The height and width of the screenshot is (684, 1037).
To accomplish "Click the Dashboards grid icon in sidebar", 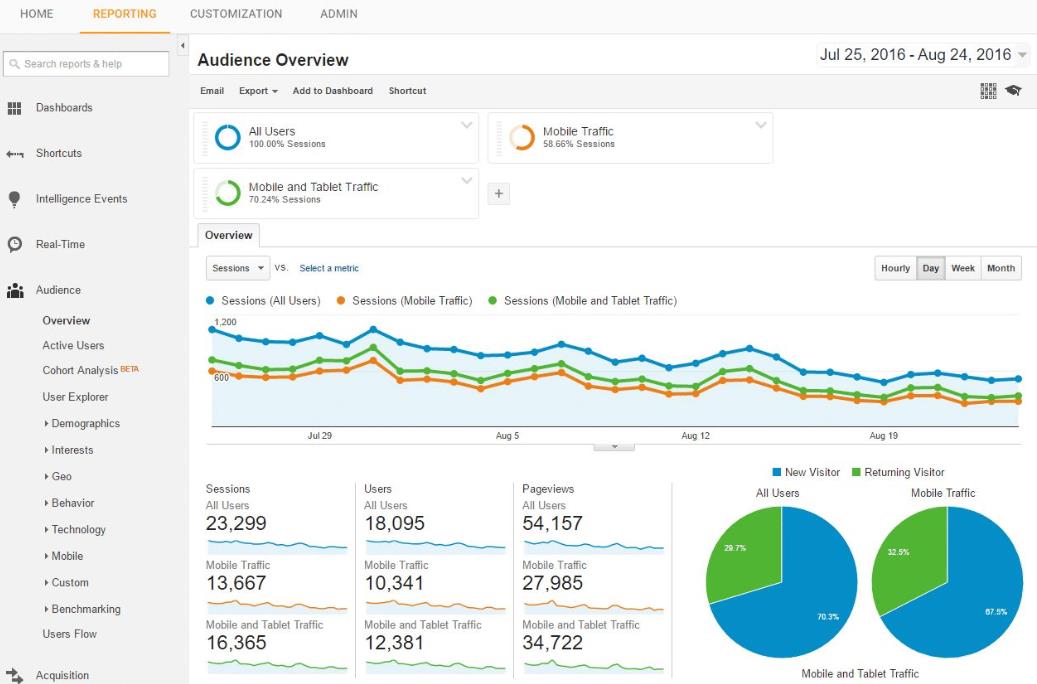I will pos(15,108).
